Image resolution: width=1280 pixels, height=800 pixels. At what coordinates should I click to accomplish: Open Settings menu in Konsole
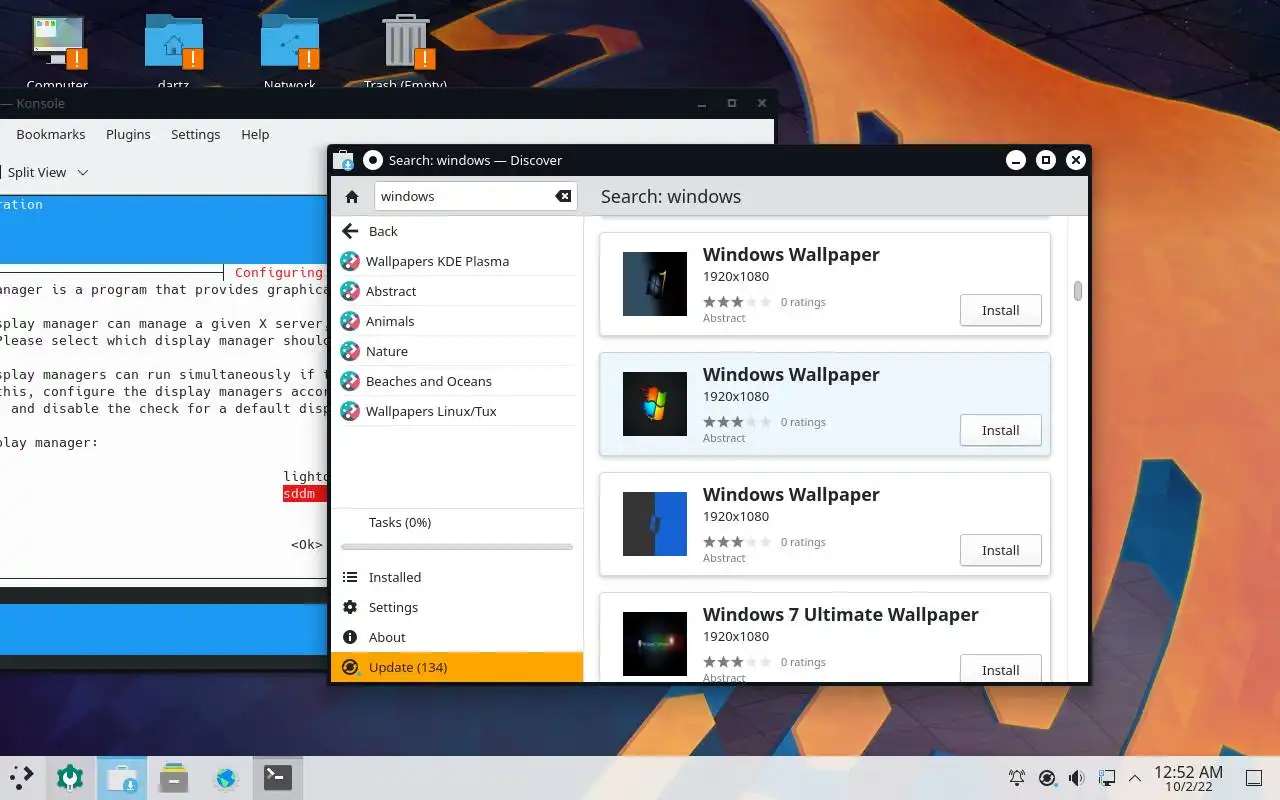[195, 134]
